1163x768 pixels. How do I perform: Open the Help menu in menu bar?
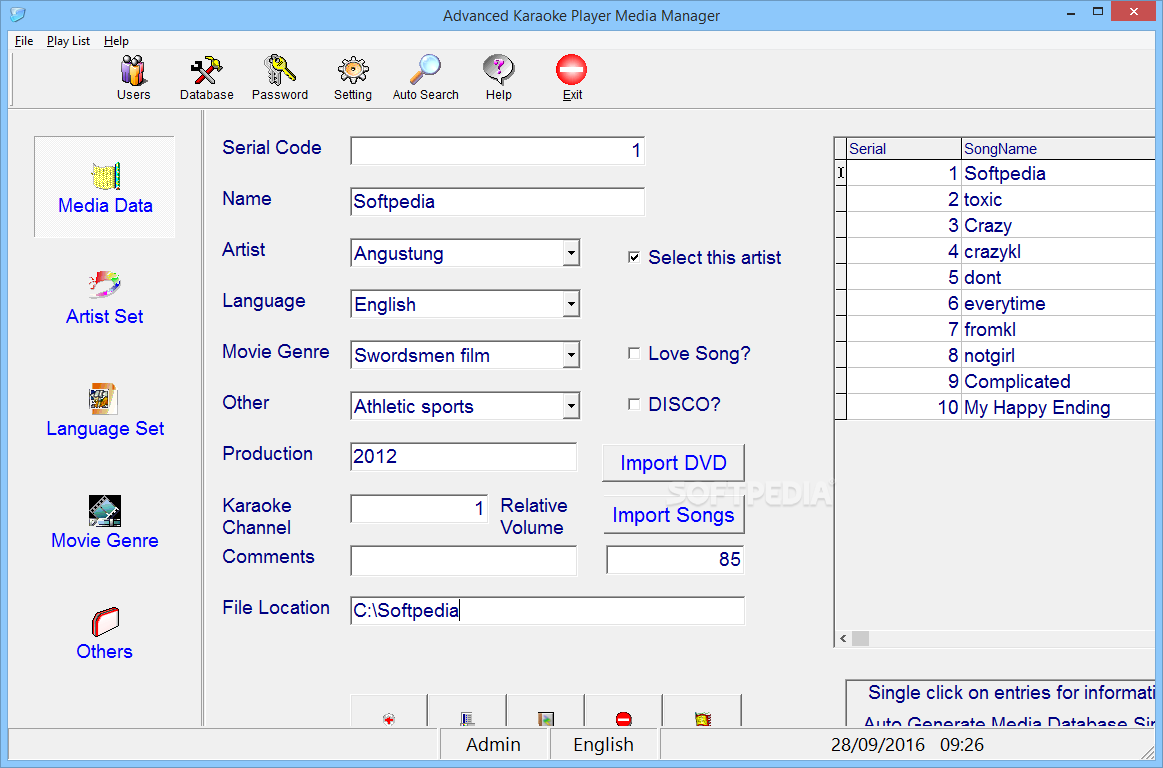(x=116, y=41)
